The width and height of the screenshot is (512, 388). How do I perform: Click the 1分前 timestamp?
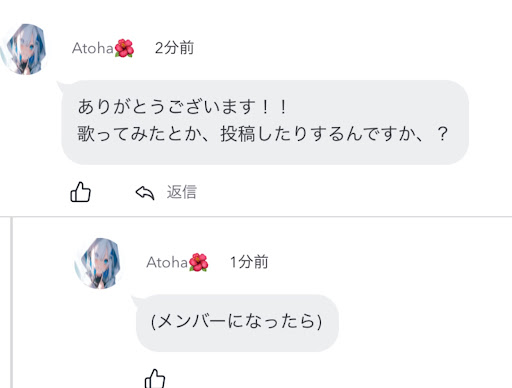pyautogui.click(x=249, y=262)
